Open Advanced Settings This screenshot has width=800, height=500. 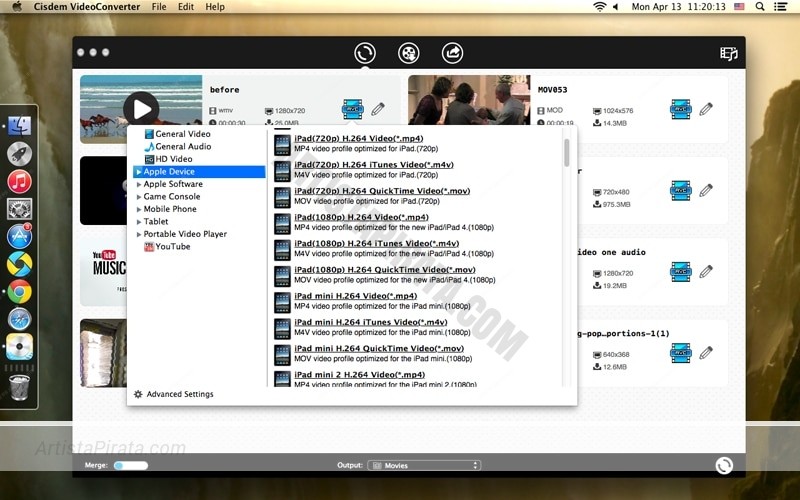coord(173,394)
